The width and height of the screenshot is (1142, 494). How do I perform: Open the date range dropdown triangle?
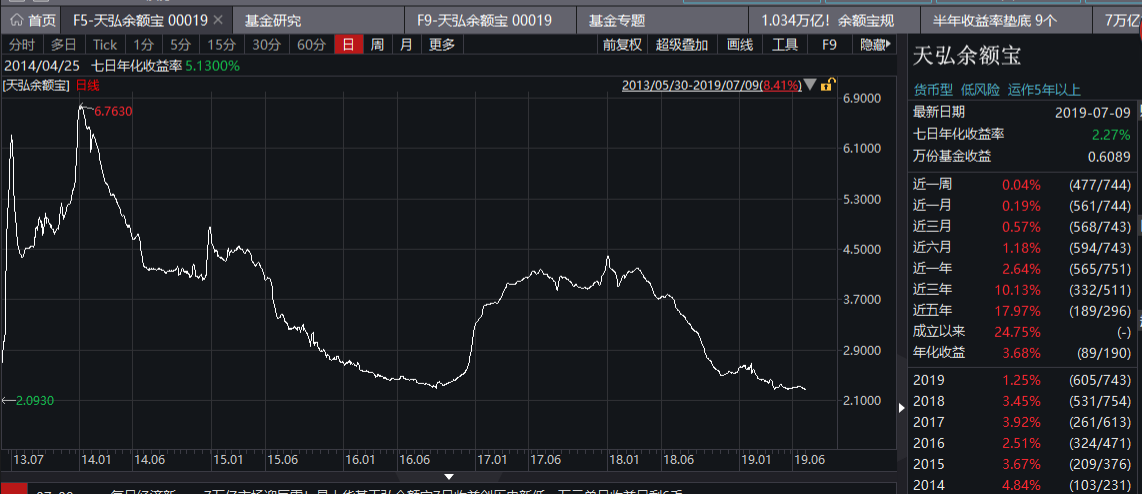pos(811,85)
